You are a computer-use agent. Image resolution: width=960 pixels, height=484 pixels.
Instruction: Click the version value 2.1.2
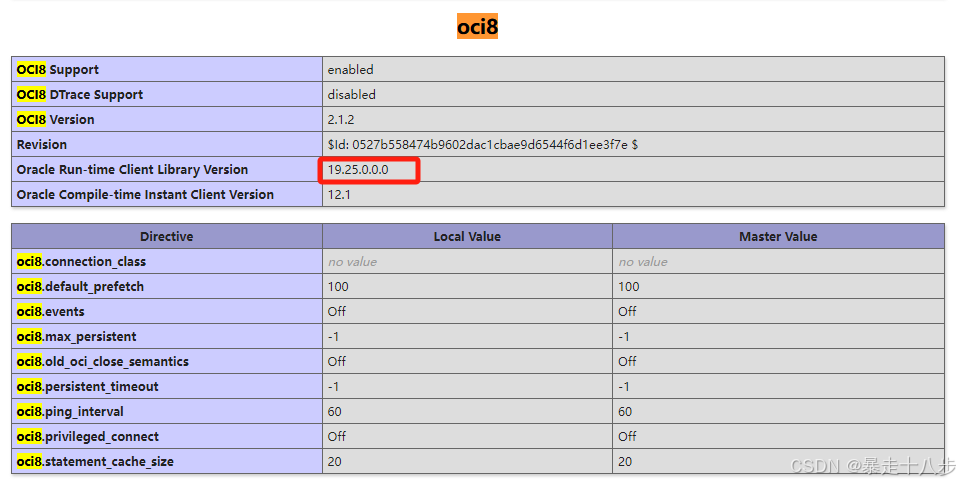point(341,120)
